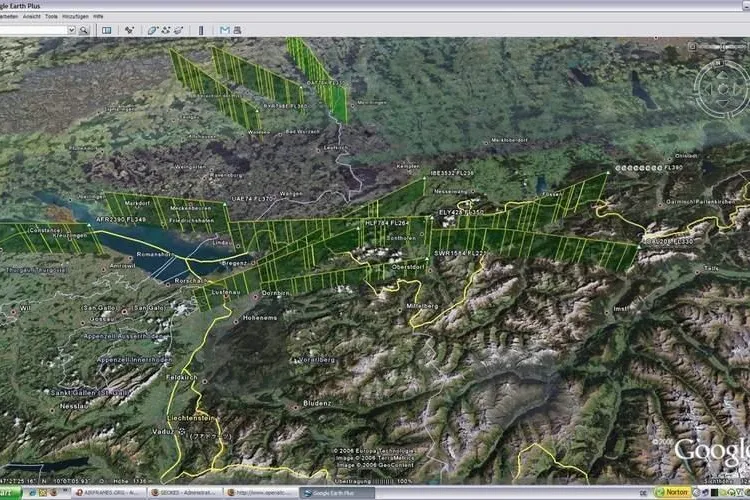The height and width of the screenshot is (500, 750).
Task: Switch to the ABFRAMES taskbar window
Action: click(109, 493)
